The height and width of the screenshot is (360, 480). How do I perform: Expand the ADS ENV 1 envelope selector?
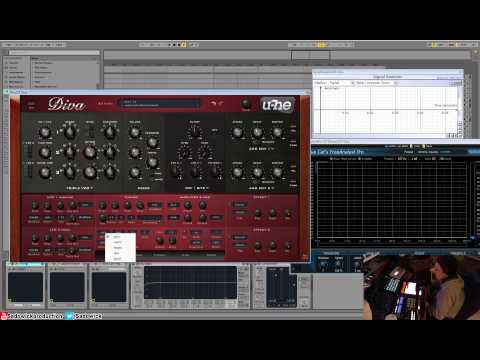[261, 148]
